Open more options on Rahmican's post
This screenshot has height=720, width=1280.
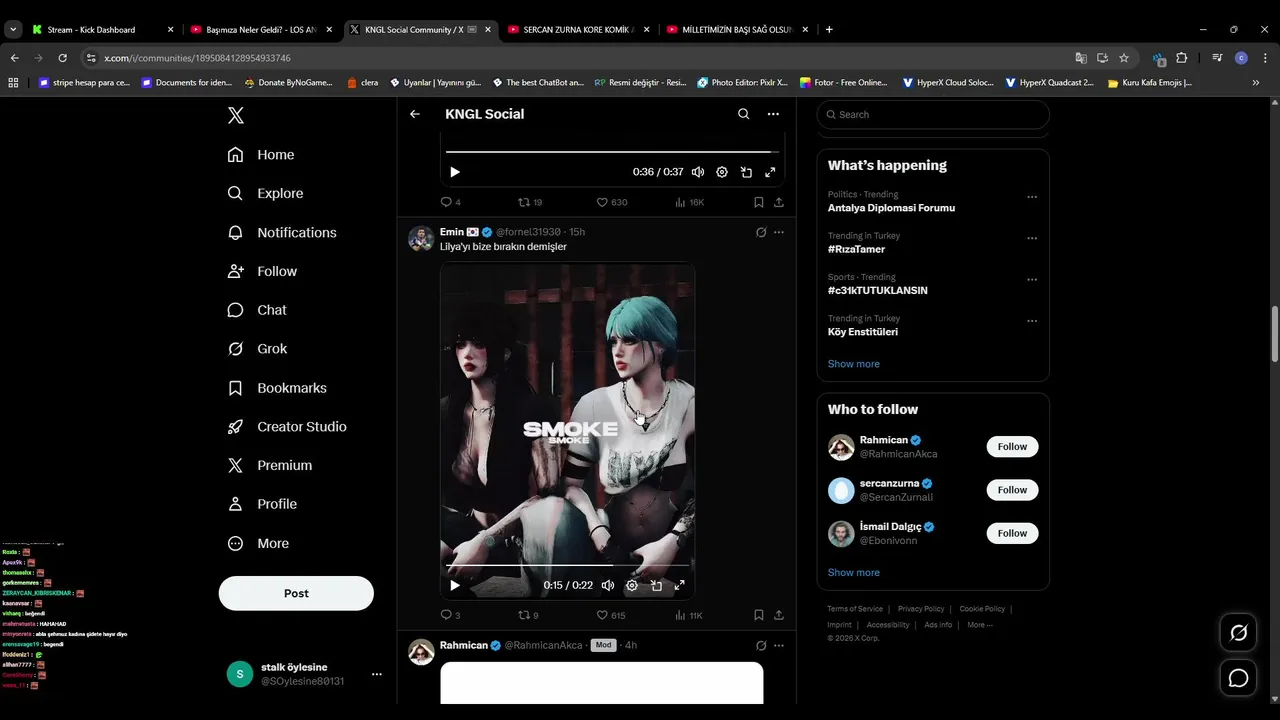pos(779,646)
